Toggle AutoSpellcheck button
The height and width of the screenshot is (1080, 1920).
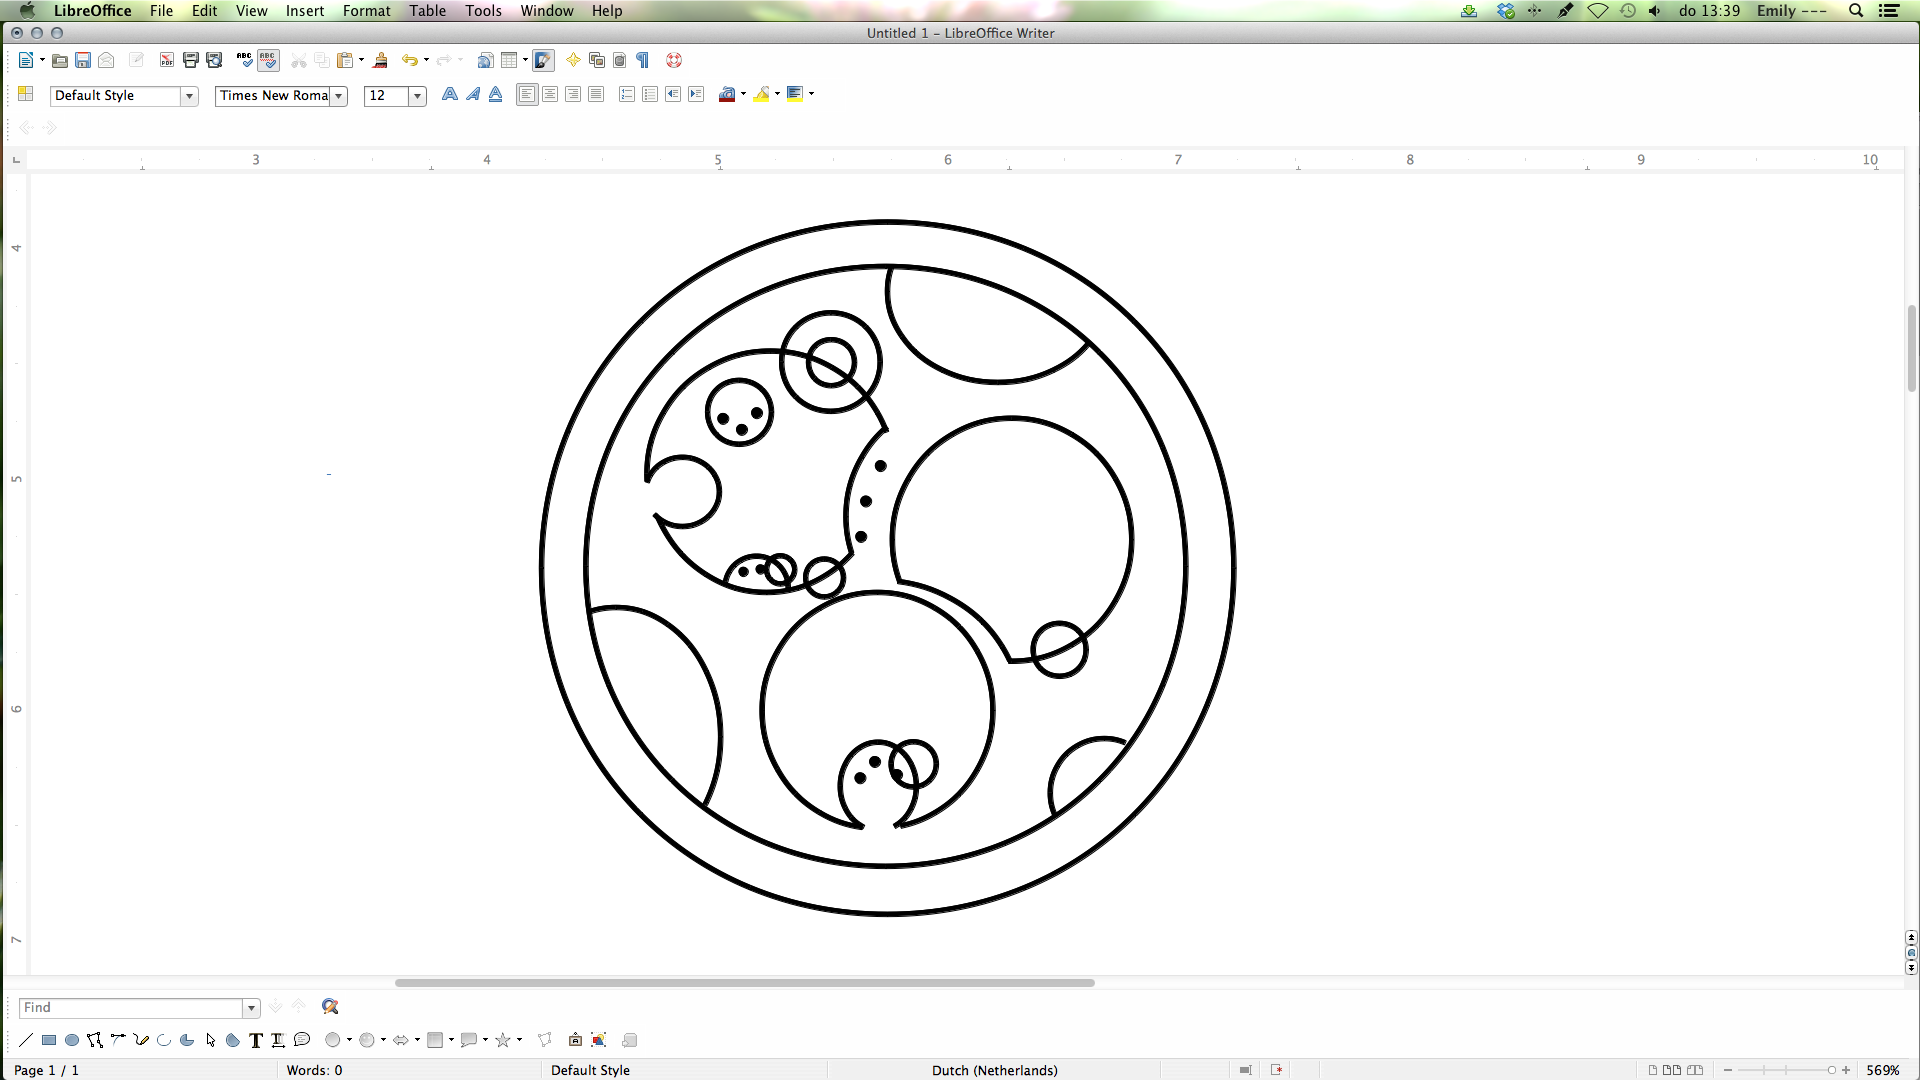point(268,61)
